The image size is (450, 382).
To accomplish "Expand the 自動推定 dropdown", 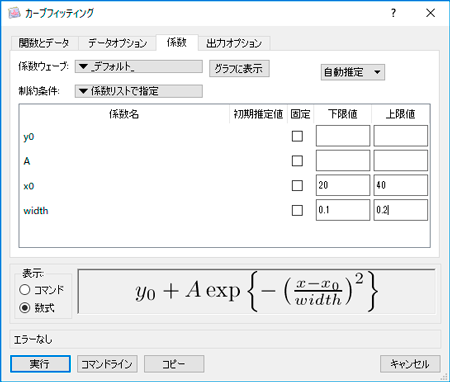I will 353,72.
